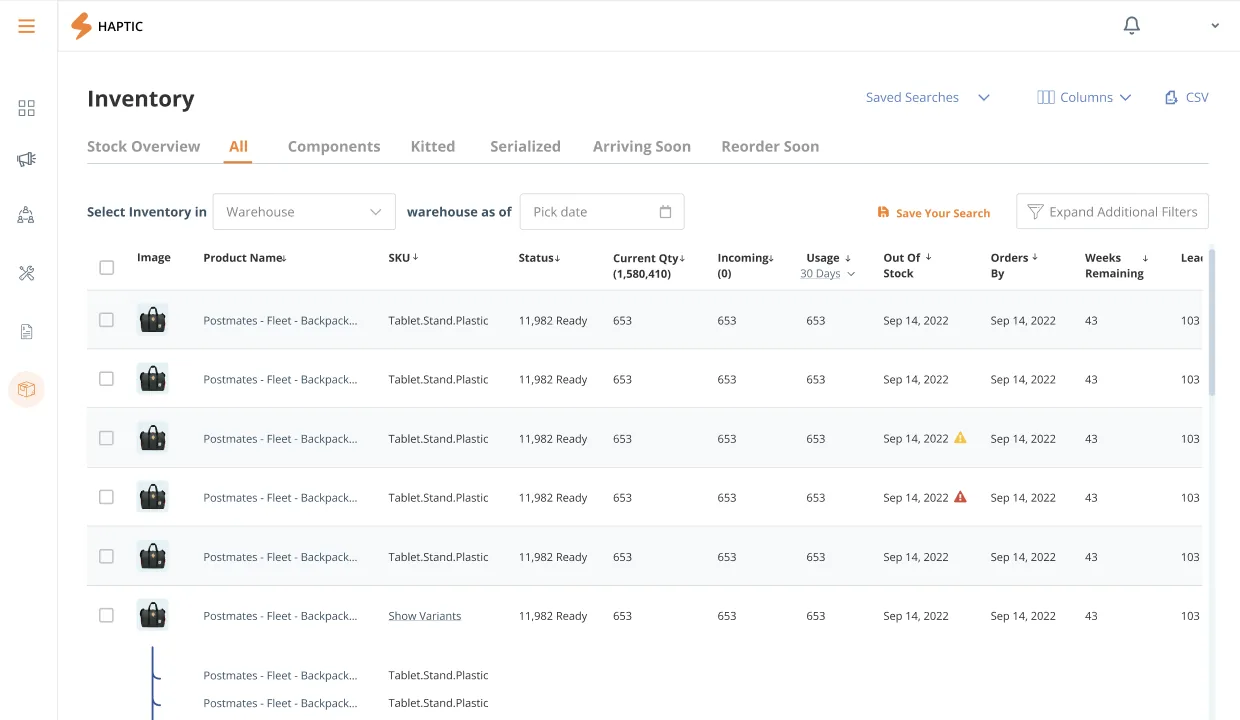Open the hamburger menu
The image size is (1240, 720).
coord(26,26)
